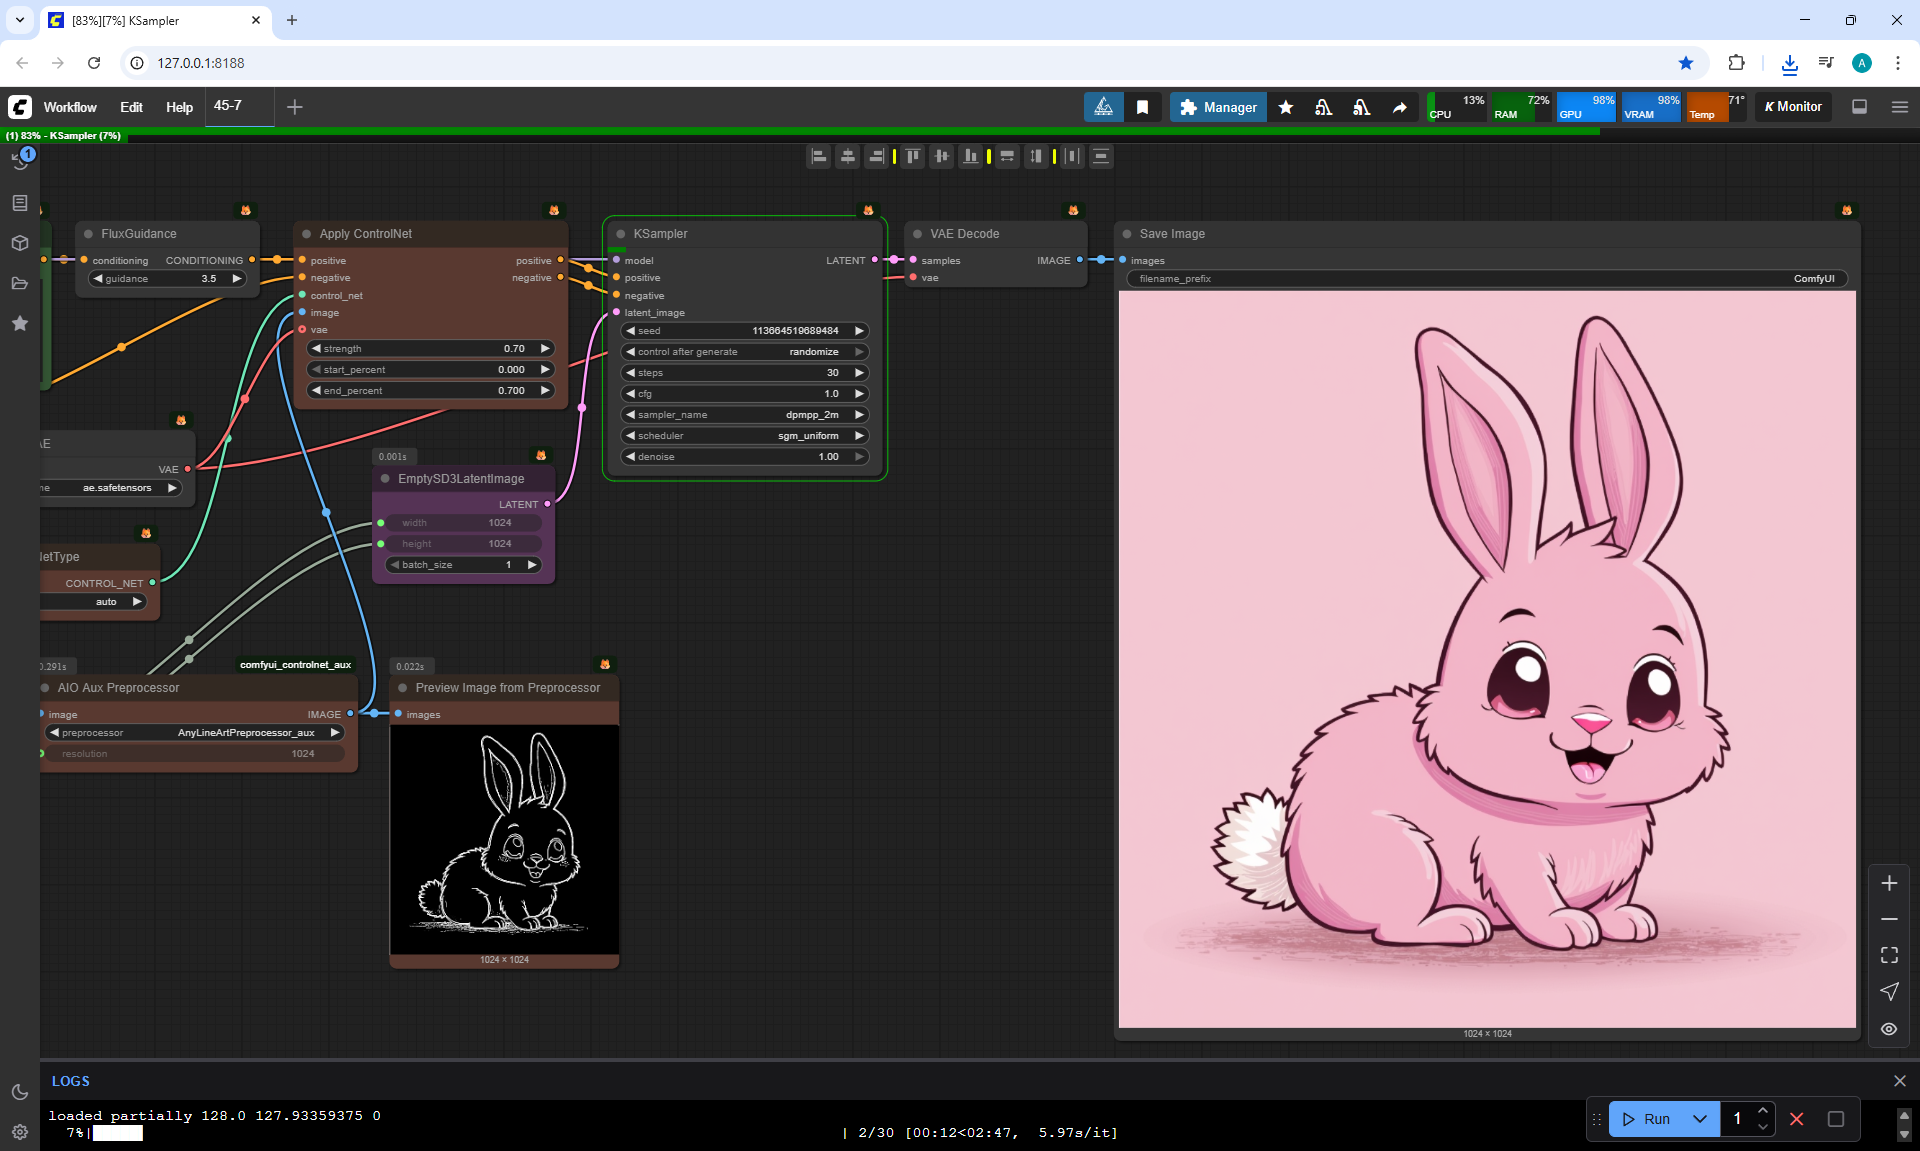Open the sampler_name dropdown in KSampler
The width and height of the screenshot is (1920, 1151).
pos(744,414)
